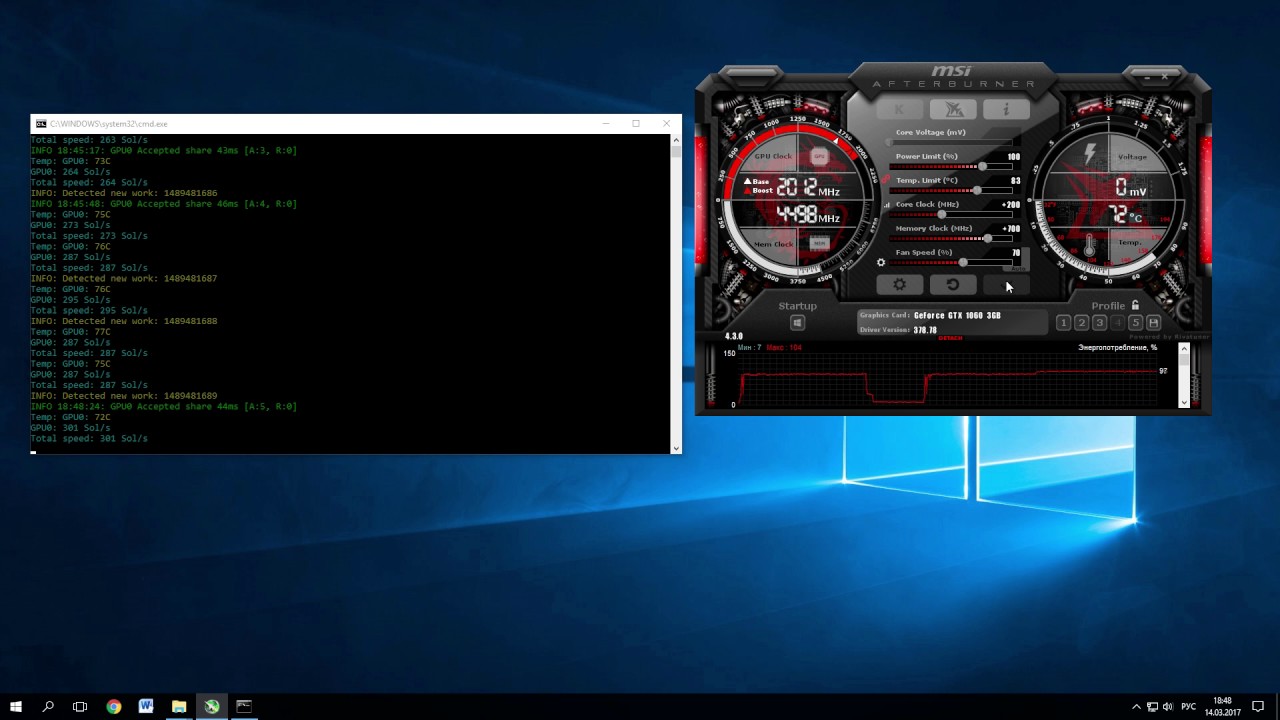Open Task View from the taskbar
The image size is (1280, 720).
pos(80,706)
